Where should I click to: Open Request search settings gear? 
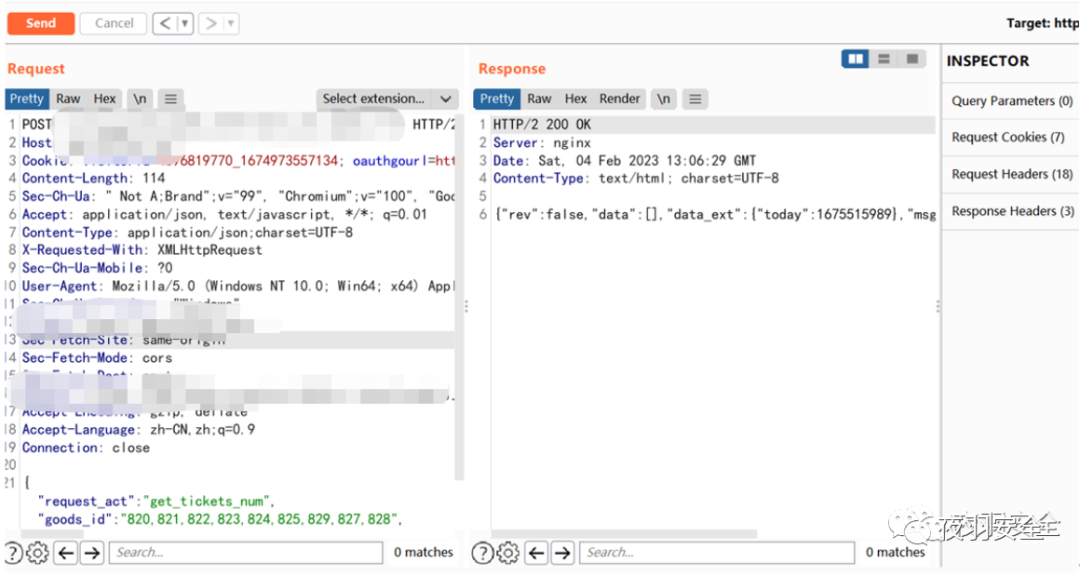[x=38, y=552]
